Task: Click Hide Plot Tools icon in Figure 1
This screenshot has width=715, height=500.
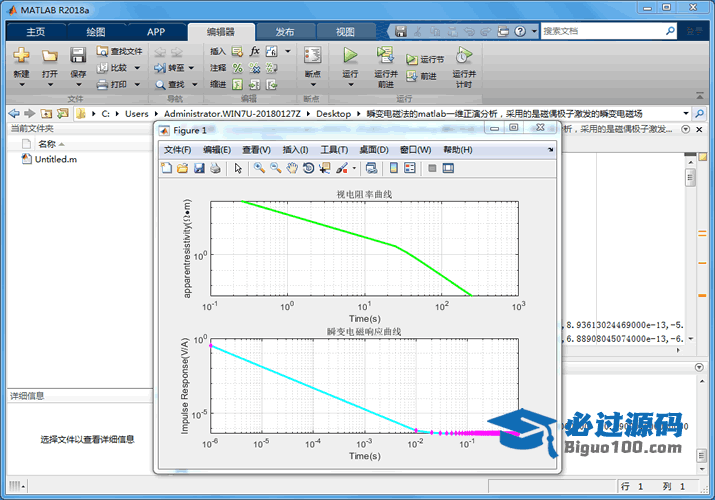Action: point(432,168)
